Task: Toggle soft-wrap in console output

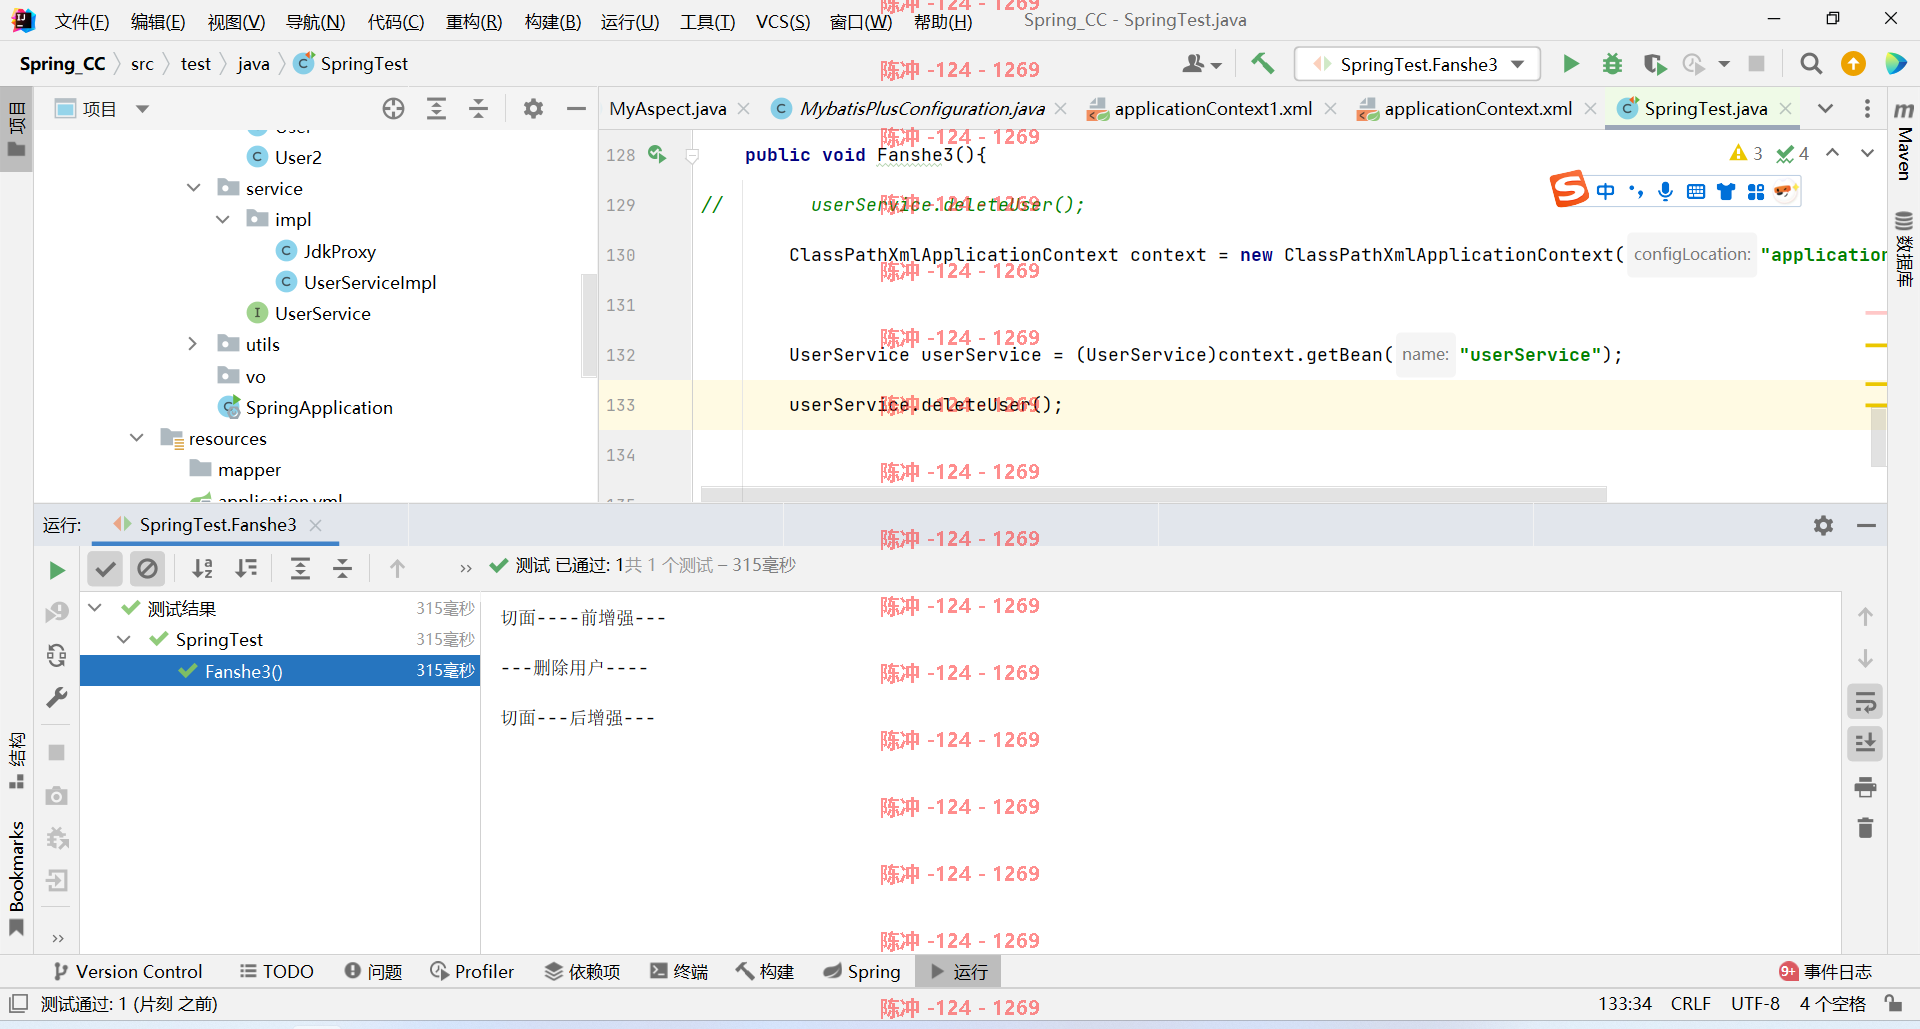Action: (x=1865, y=702)
